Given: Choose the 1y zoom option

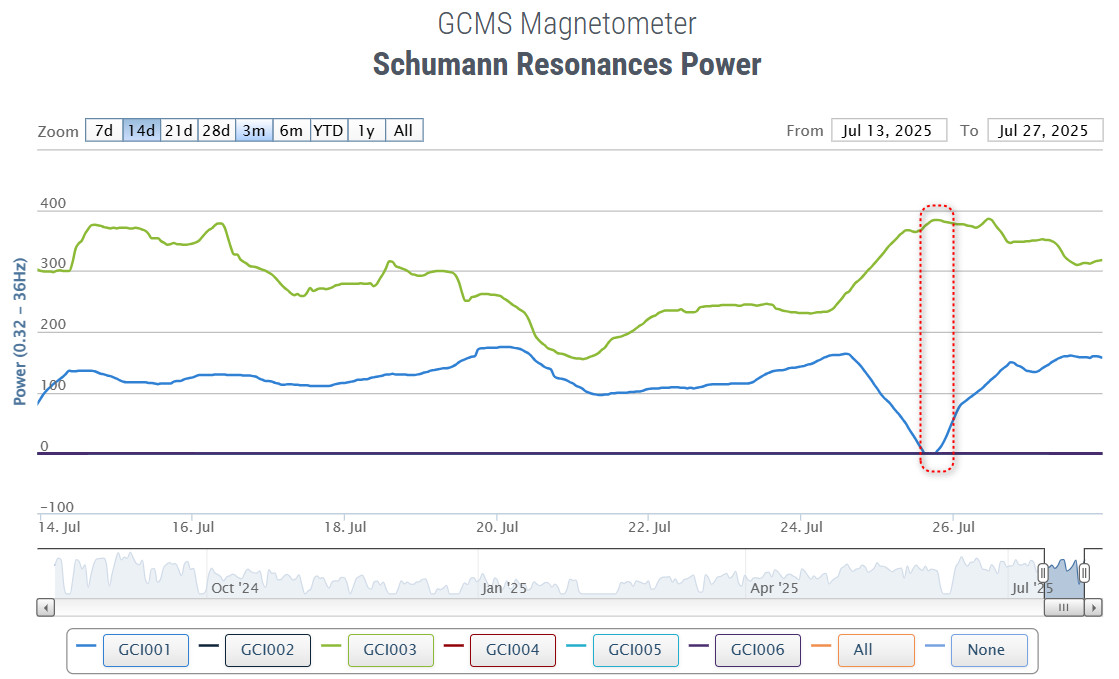Looking at the screenshot, I should (366, 131).
